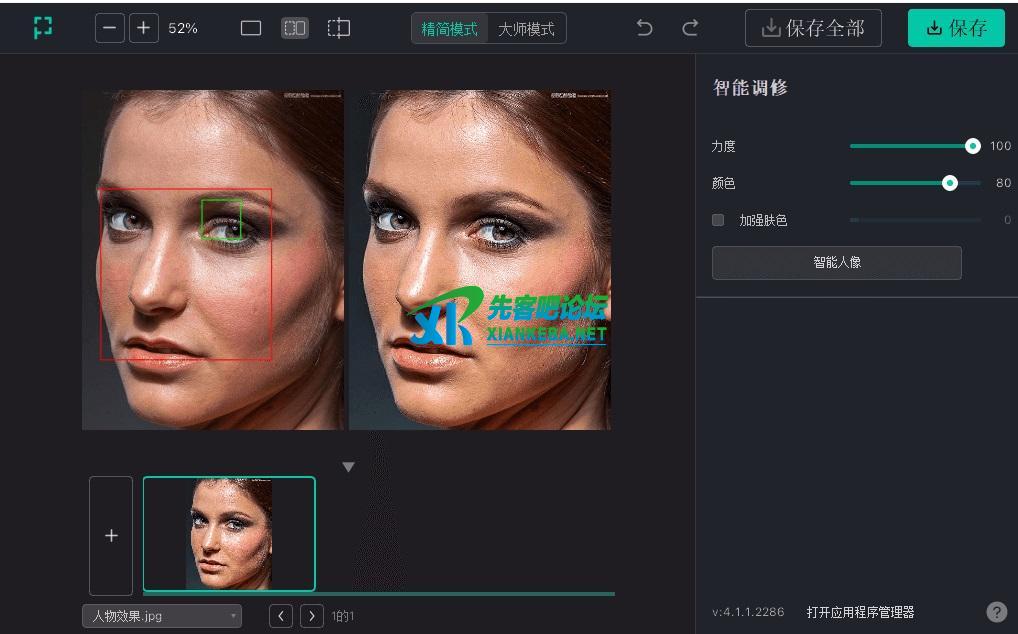Zoom in with the plus button
The width and height of the screenshot is (1018, 634).
point(143,28)
